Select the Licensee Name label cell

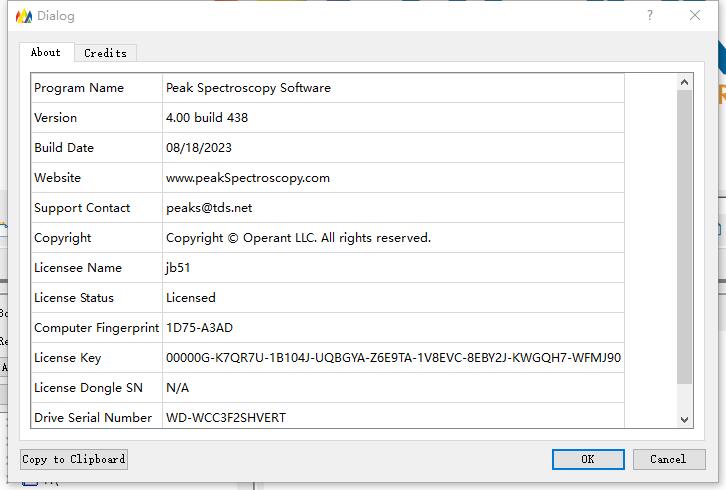tap(97, 268)
